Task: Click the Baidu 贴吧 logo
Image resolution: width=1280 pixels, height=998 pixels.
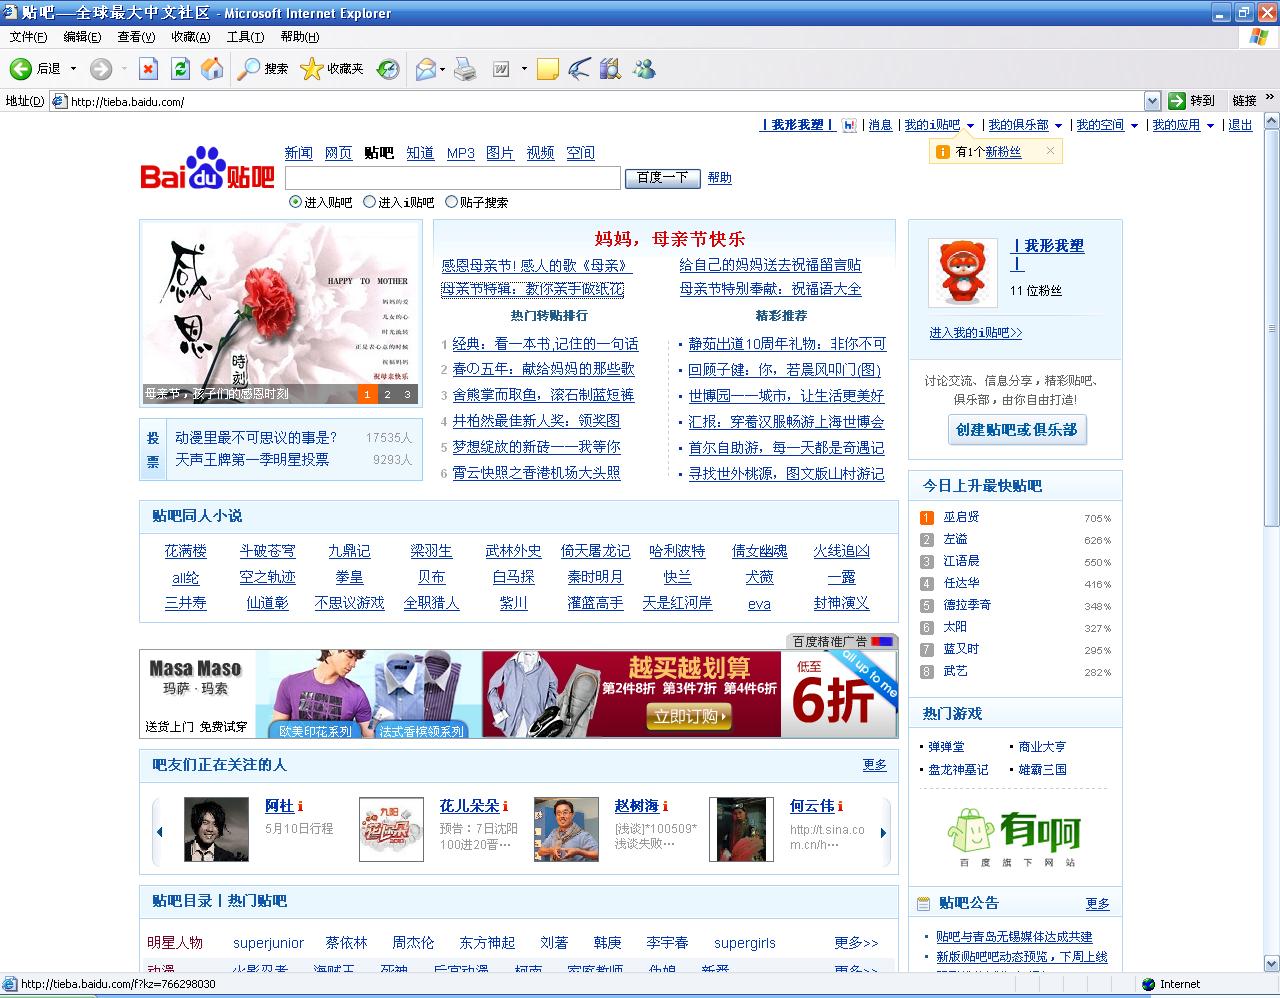Action: point(207,170)
